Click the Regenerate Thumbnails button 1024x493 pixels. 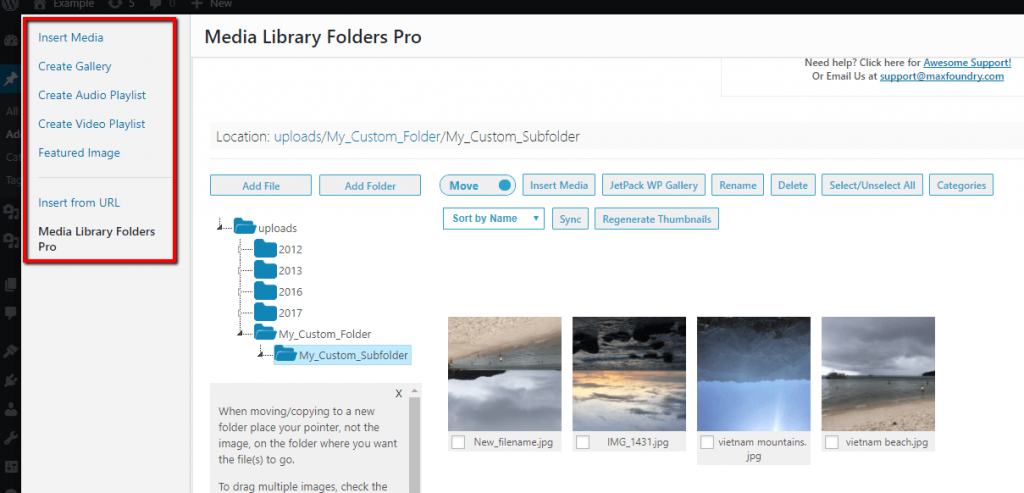tap(656, 219)
